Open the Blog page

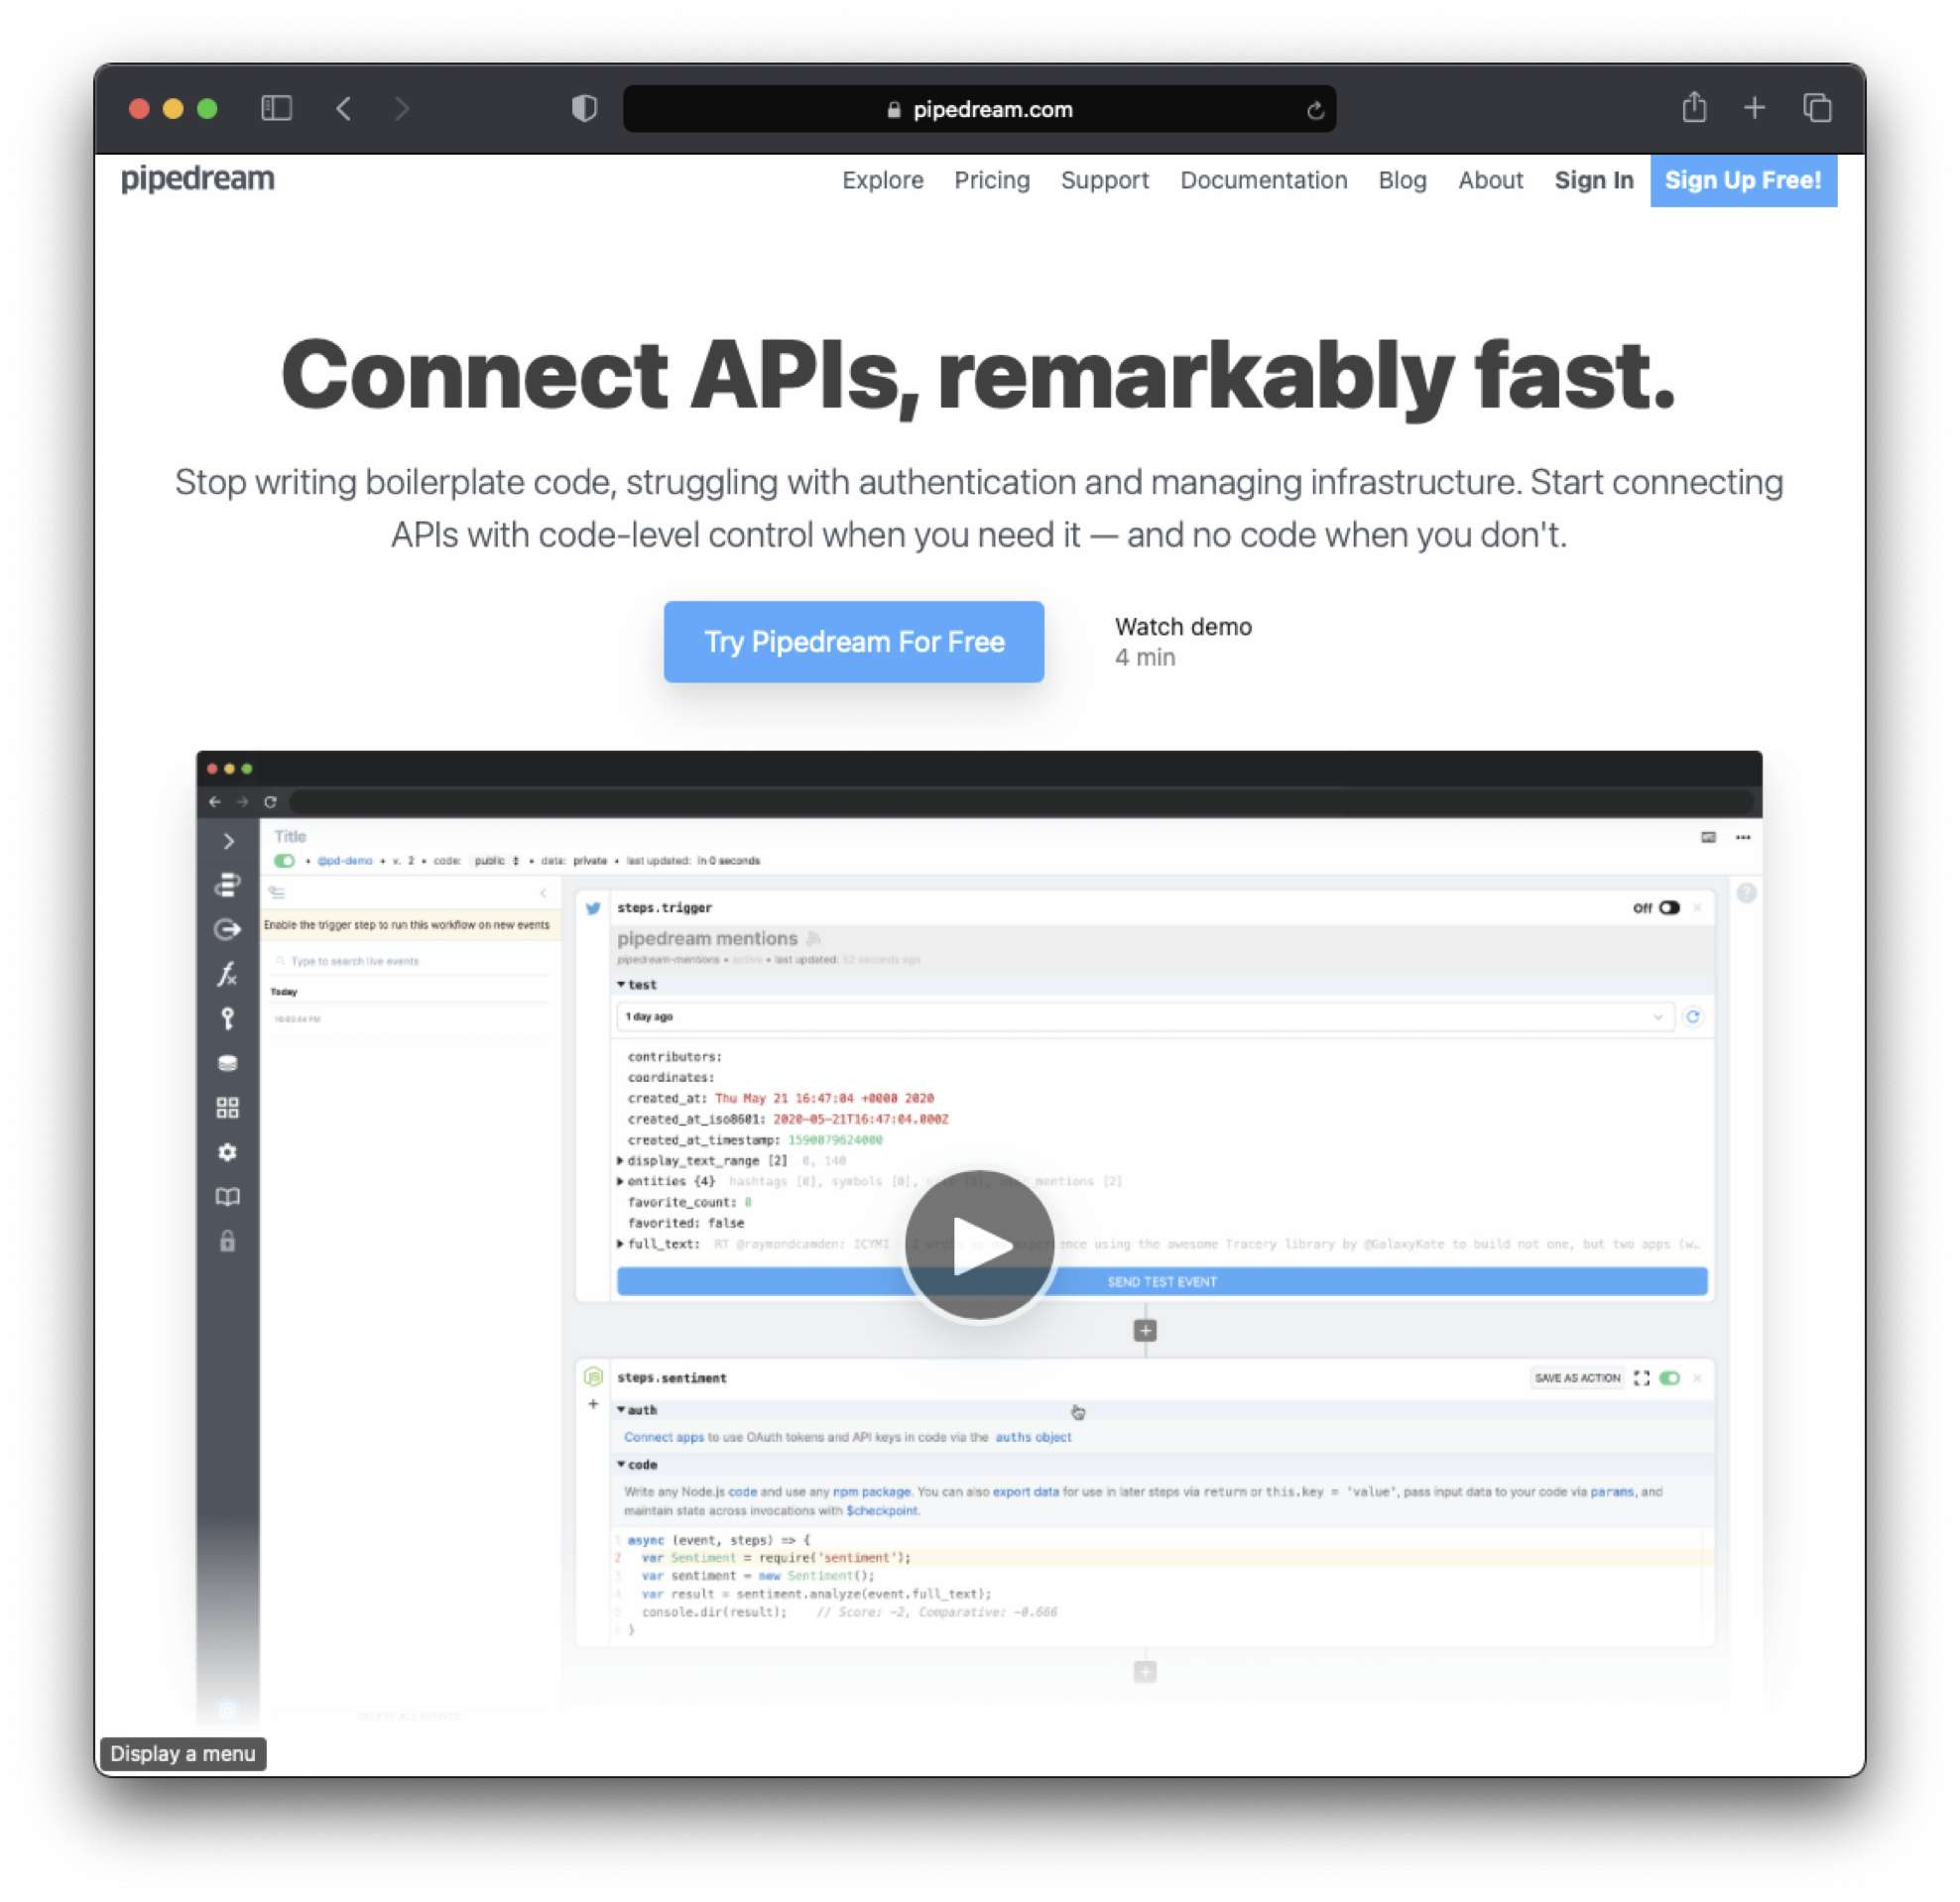click(1402, 180)
